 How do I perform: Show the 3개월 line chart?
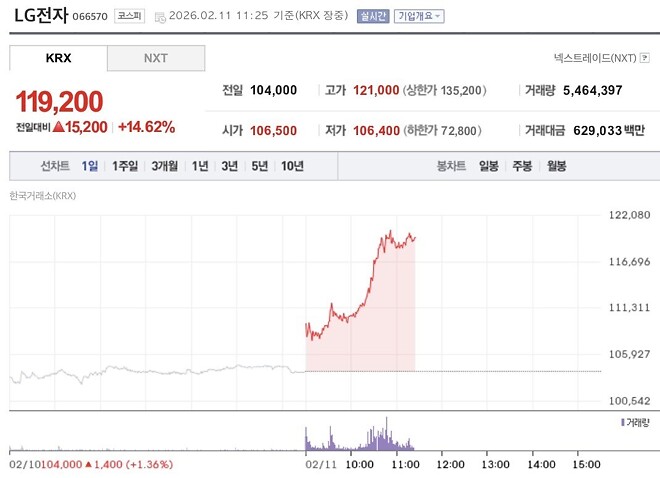[165, 166]
